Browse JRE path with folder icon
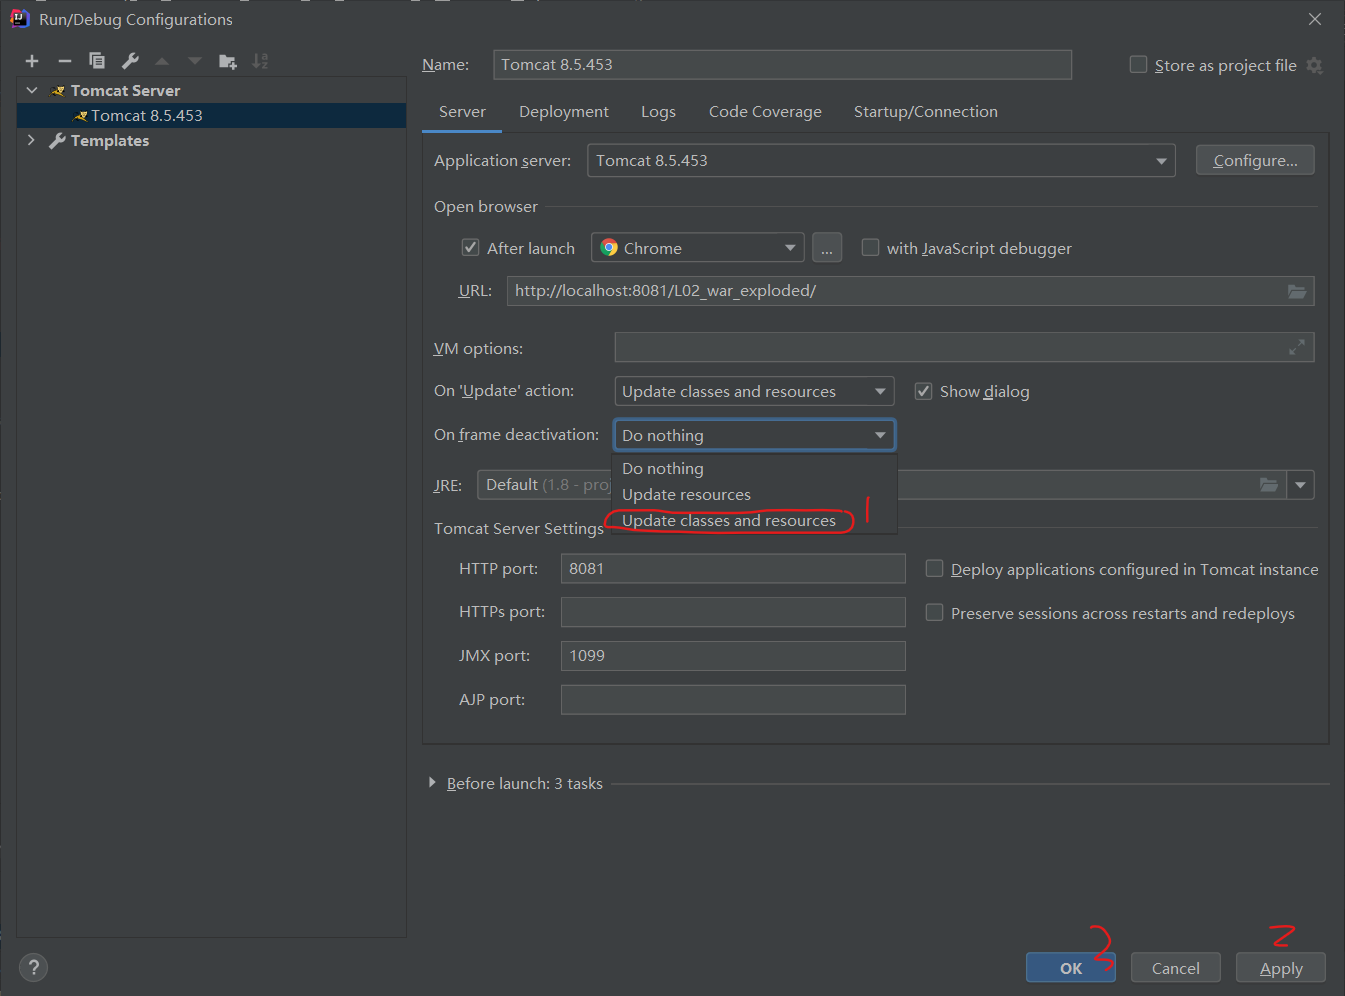 click(x=1269, y=485)
